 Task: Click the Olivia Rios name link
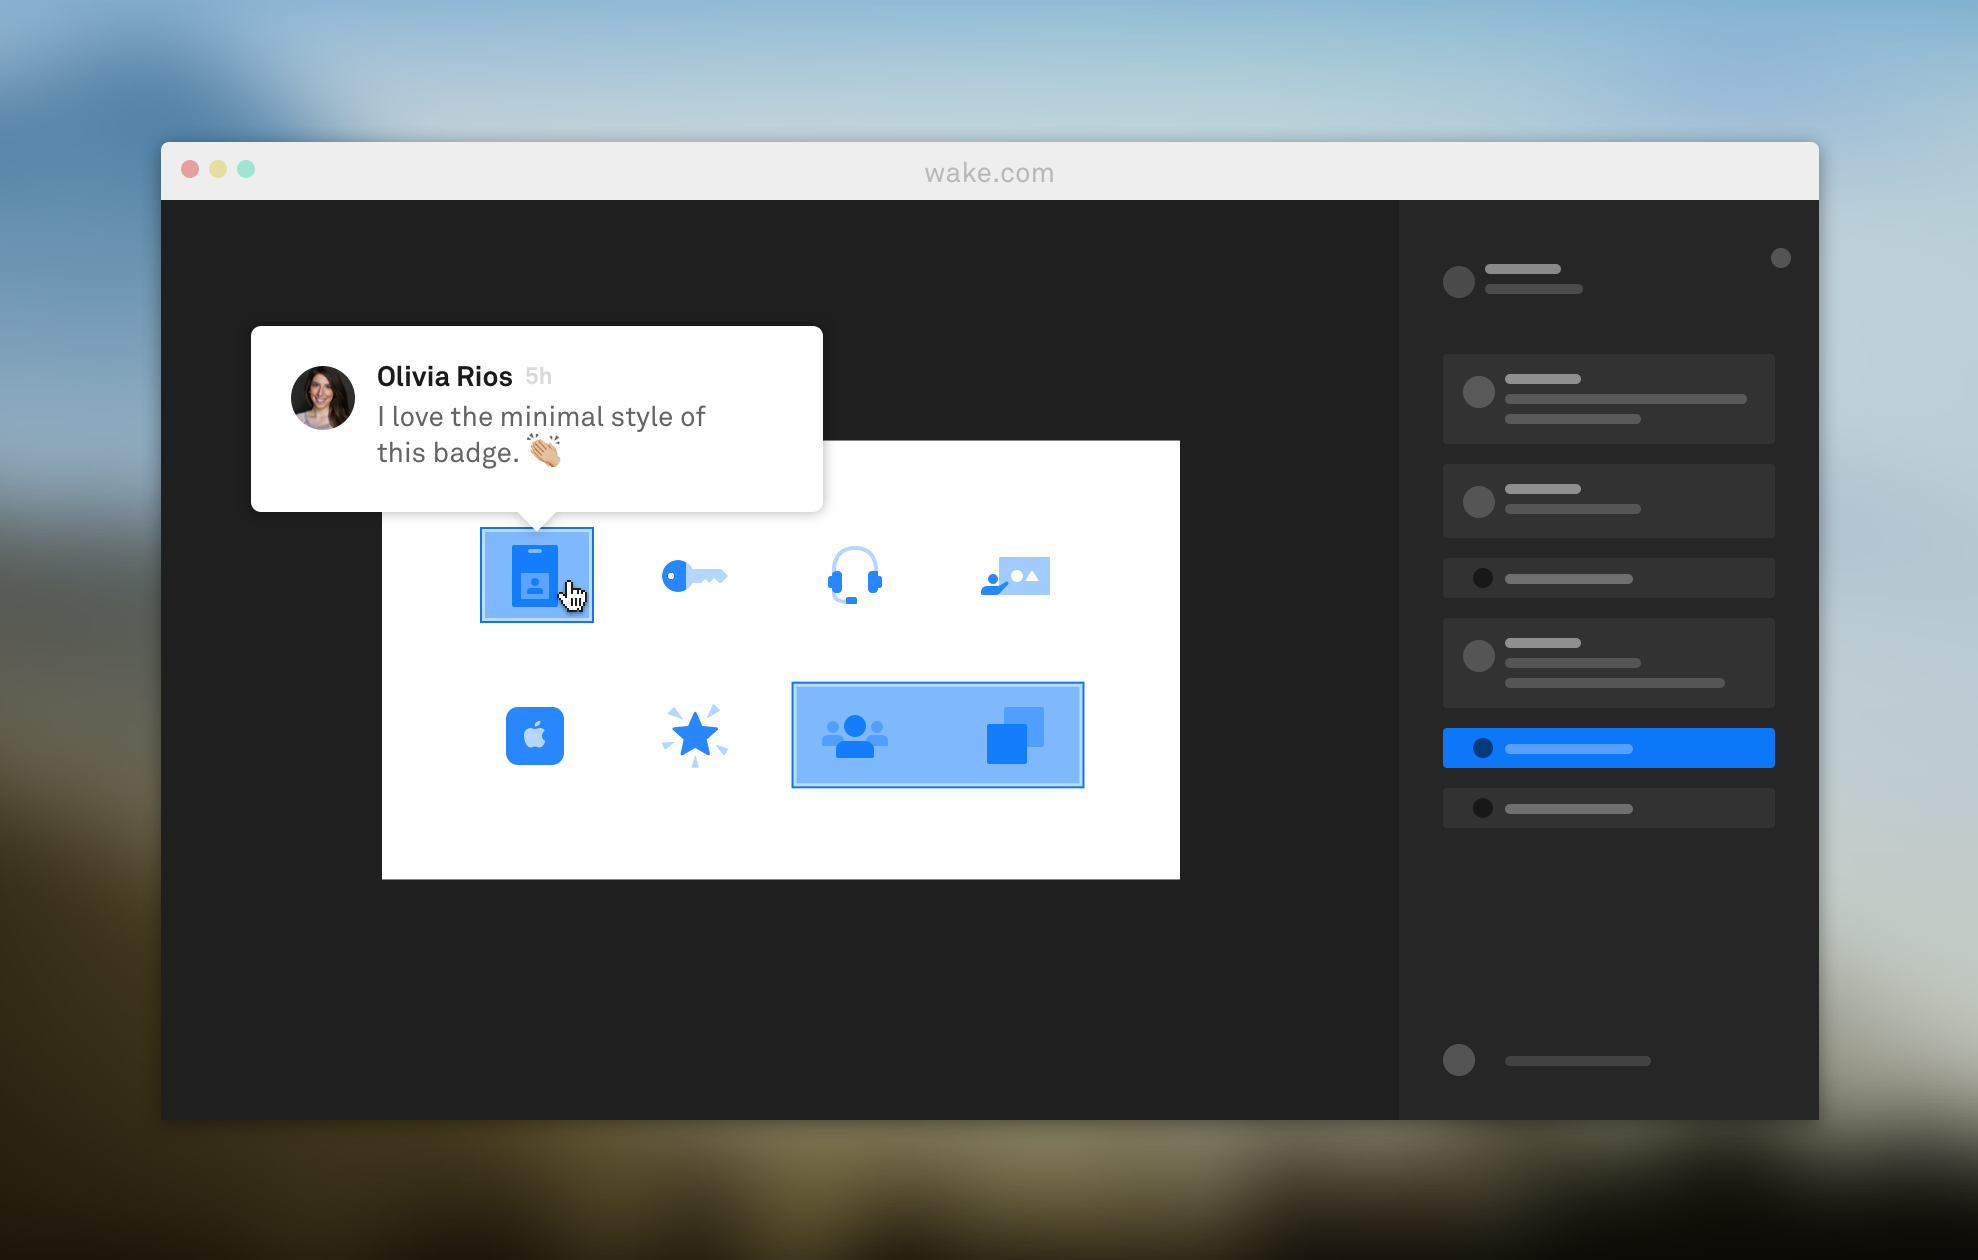pos(444,376)
